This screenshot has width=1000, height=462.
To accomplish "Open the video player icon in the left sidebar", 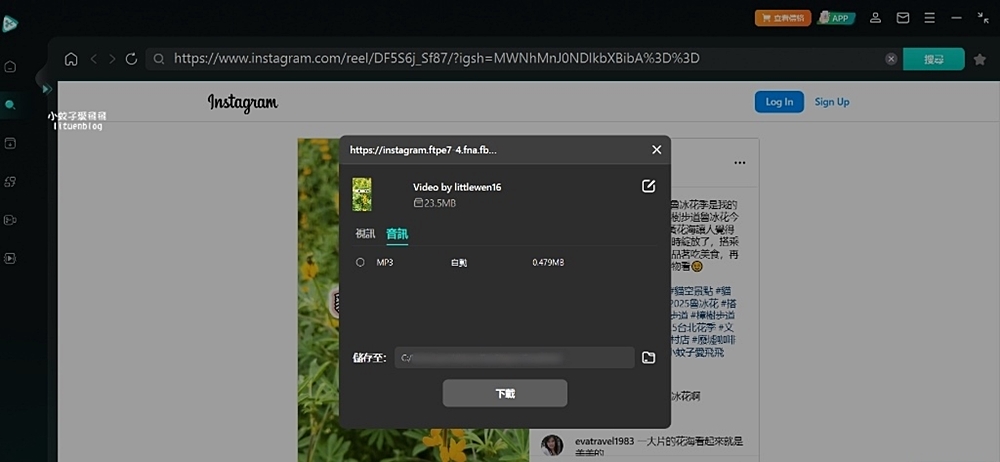I will (10, 258).
